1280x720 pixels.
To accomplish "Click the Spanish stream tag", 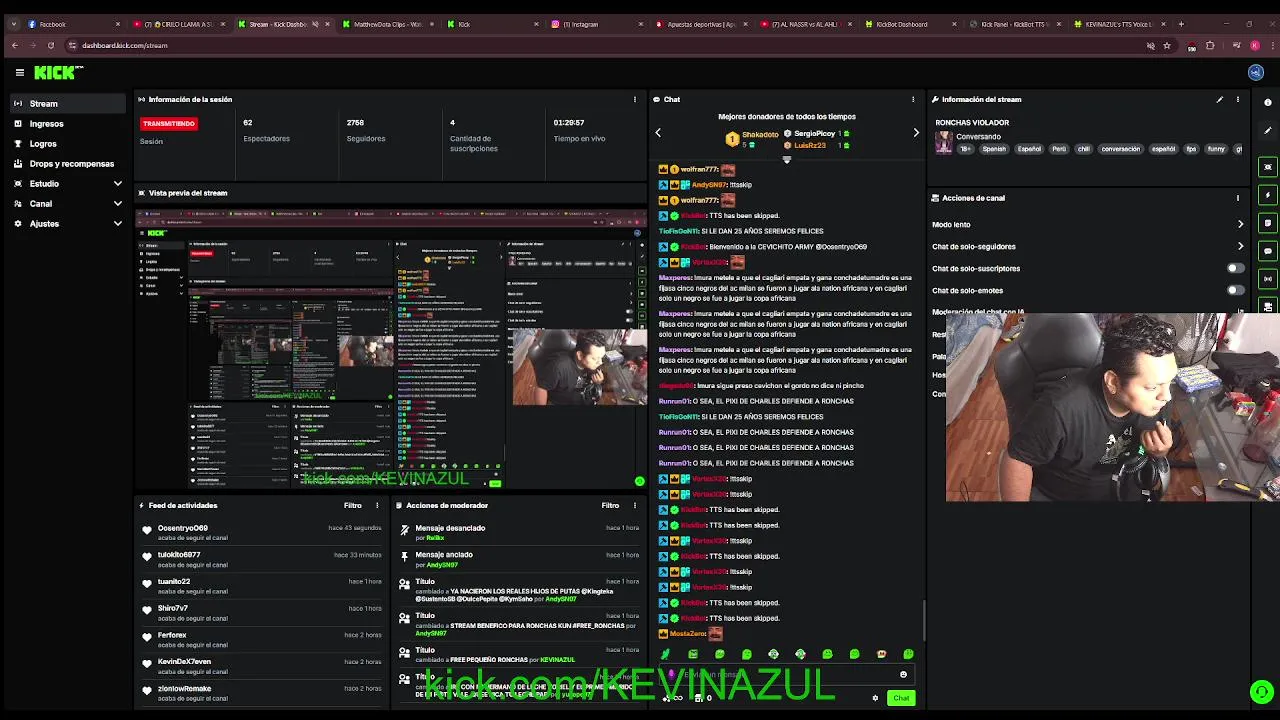I will [x=994, y=149].
